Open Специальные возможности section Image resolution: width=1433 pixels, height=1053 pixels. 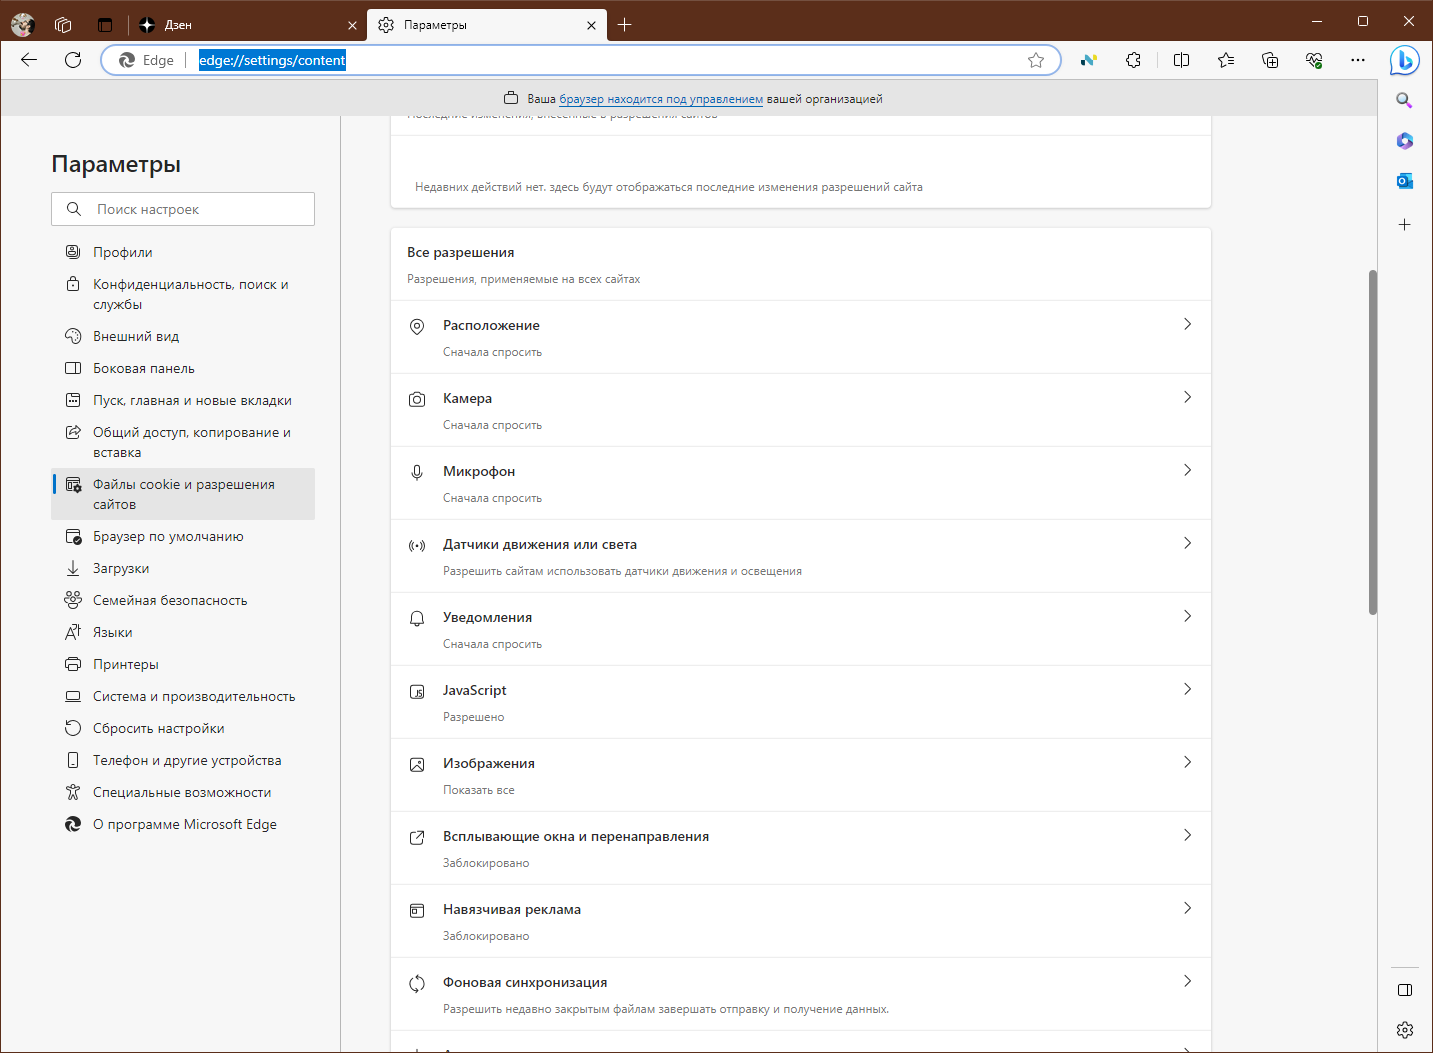183,792
